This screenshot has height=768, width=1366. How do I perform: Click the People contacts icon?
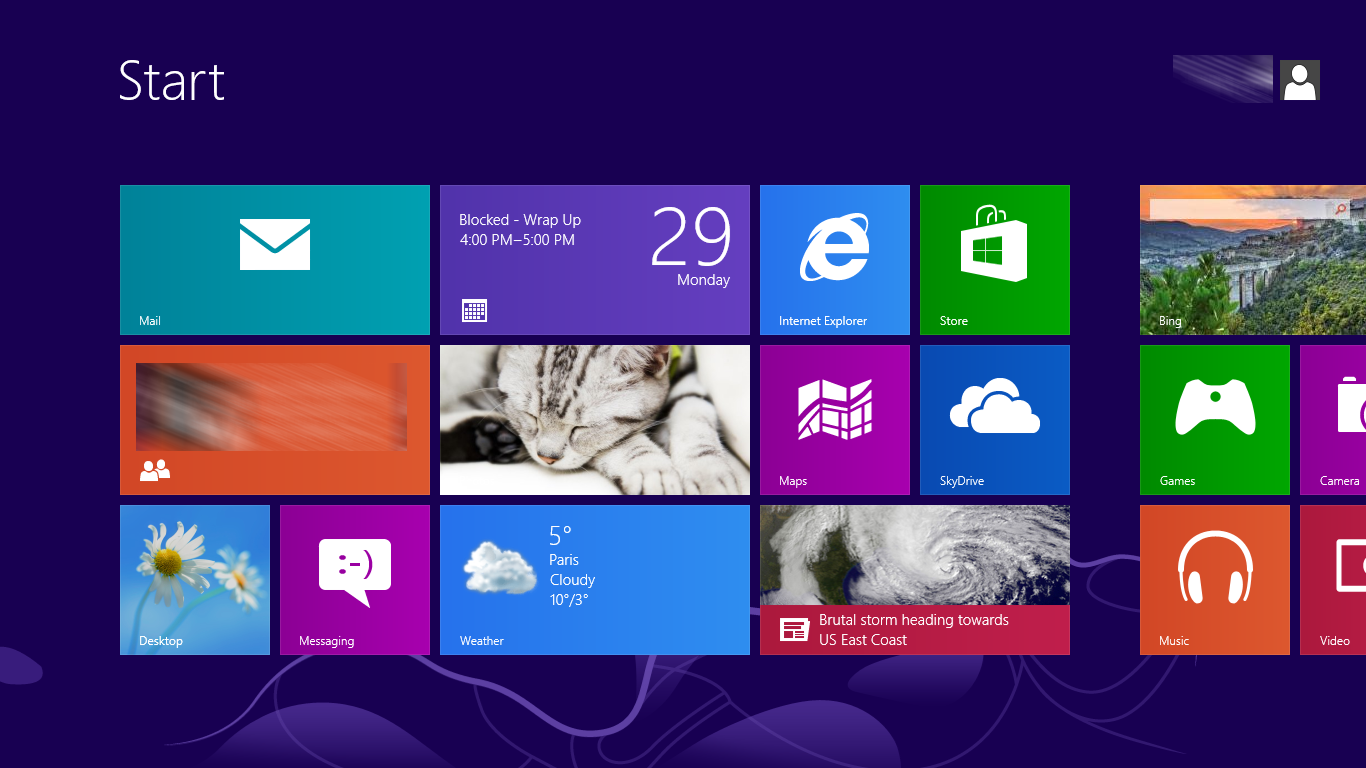155,470
